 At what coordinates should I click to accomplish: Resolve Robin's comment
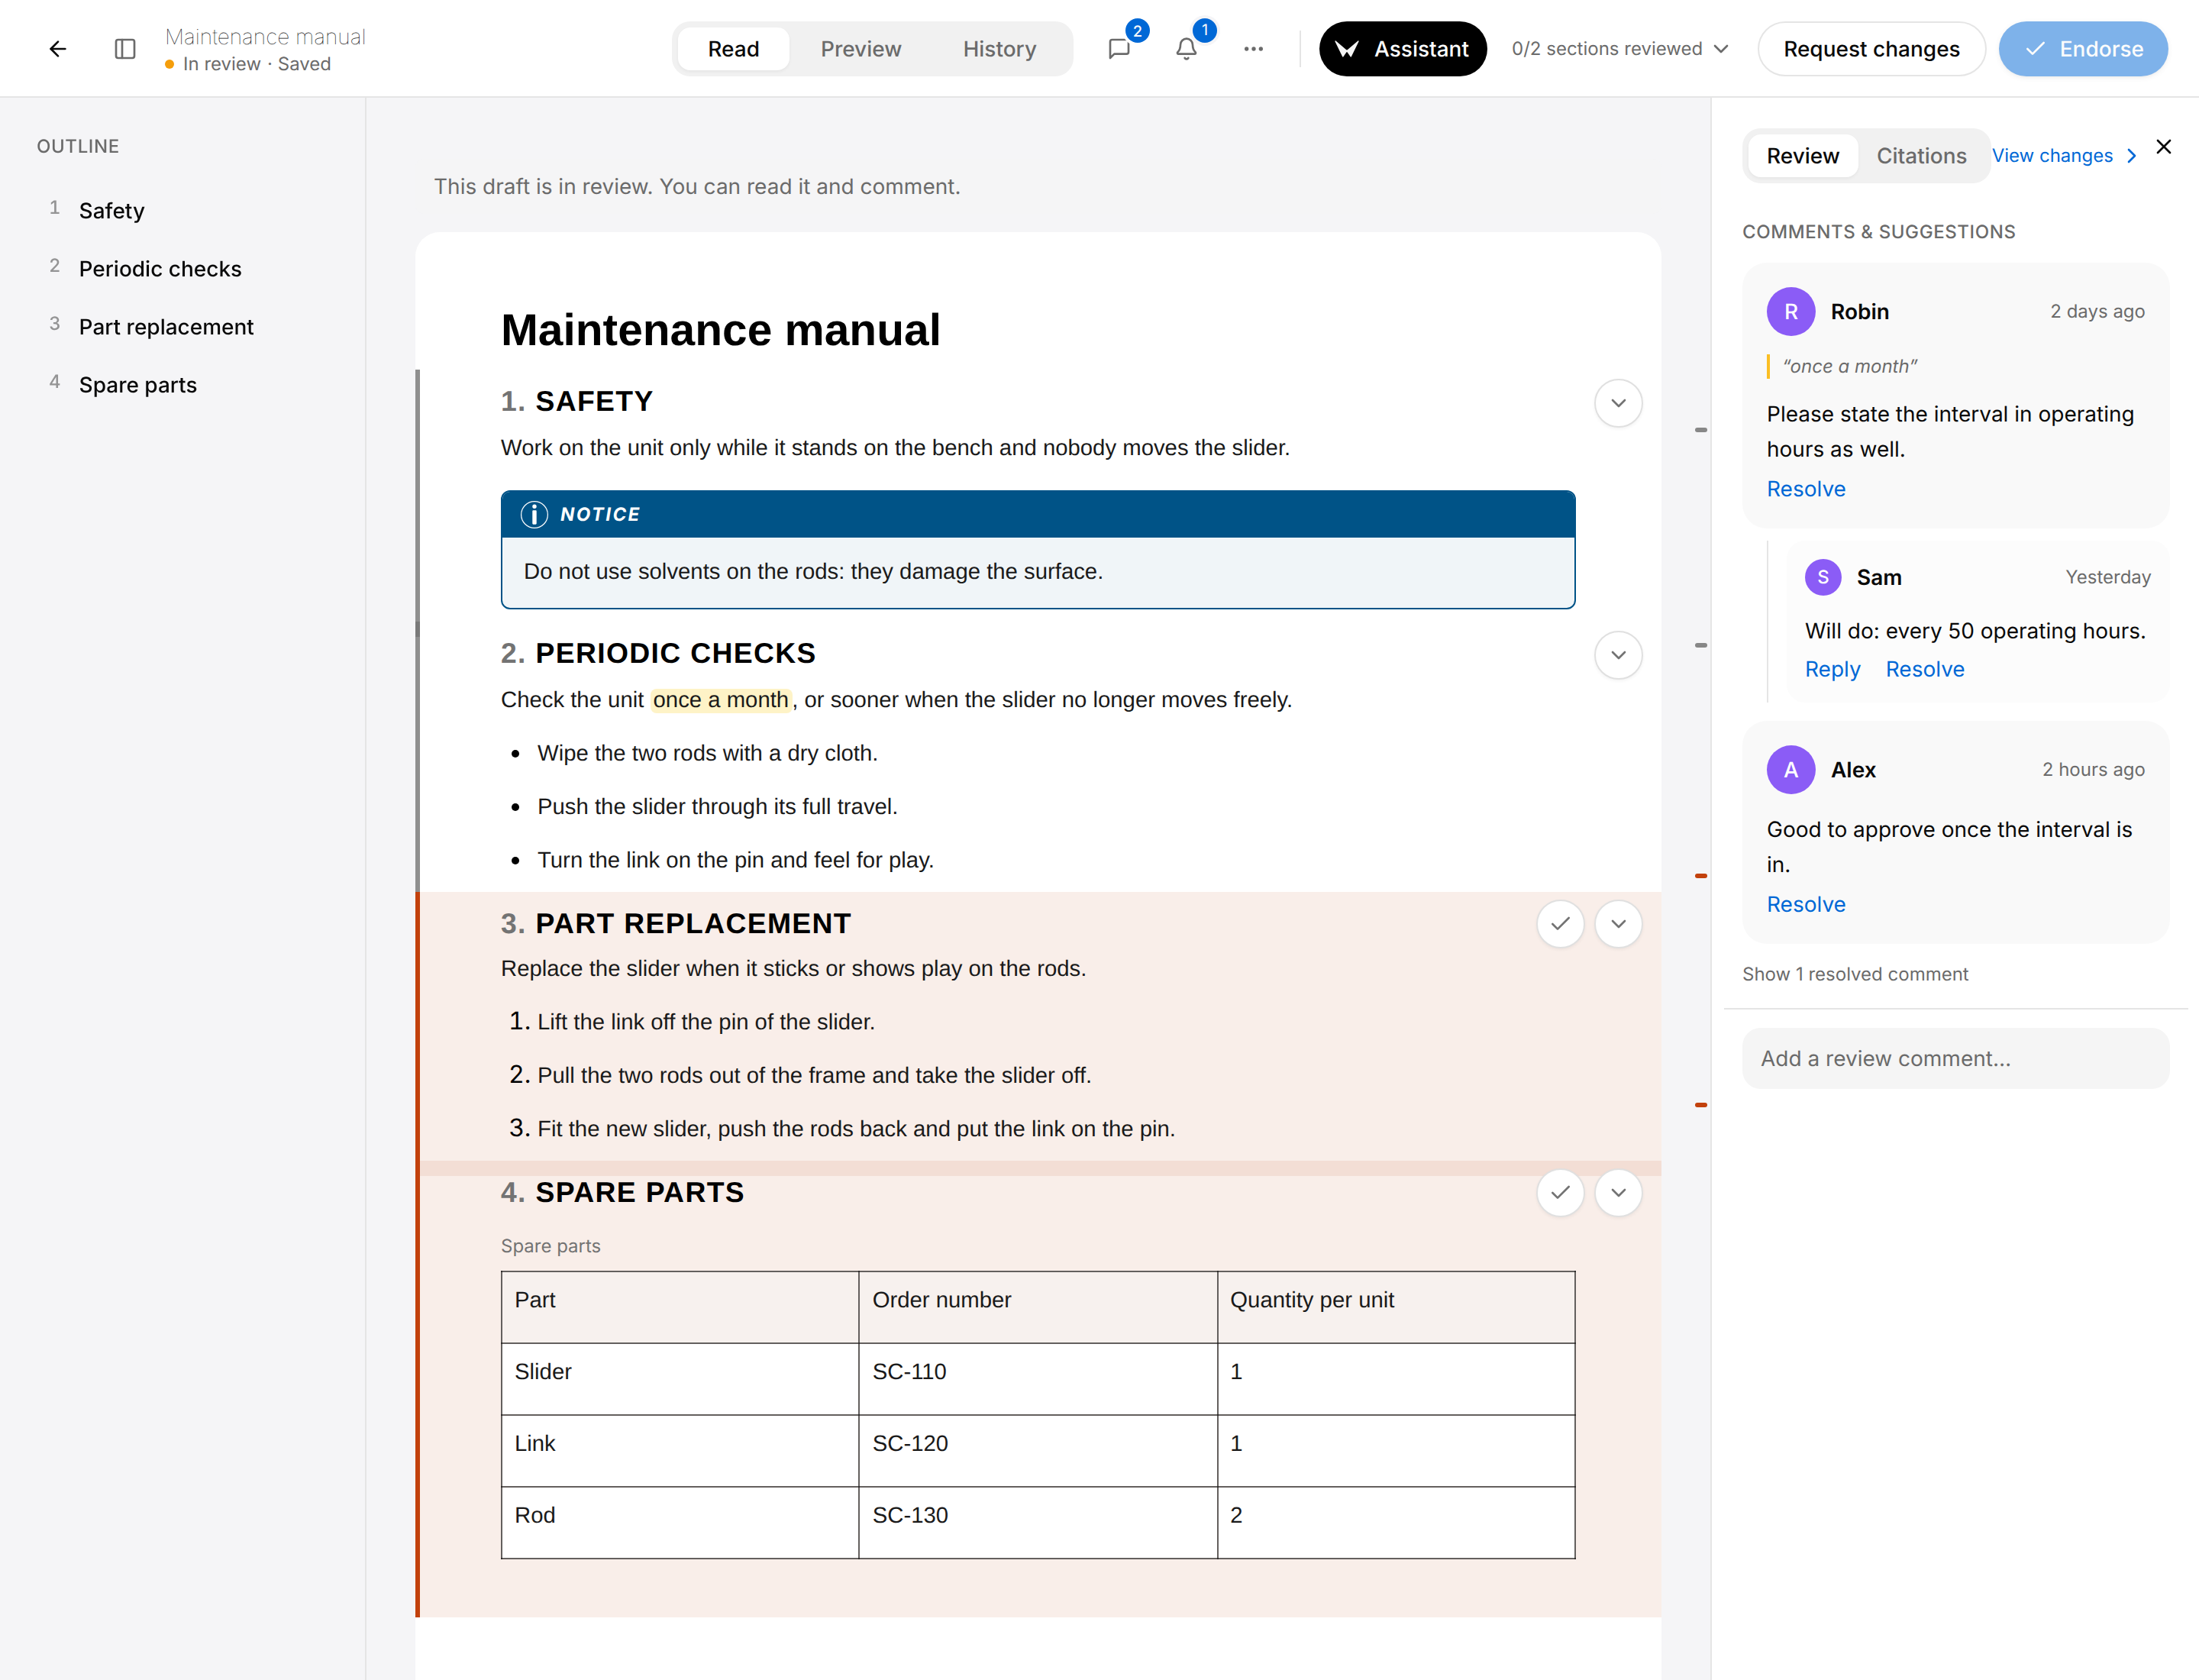(1805, 489)
